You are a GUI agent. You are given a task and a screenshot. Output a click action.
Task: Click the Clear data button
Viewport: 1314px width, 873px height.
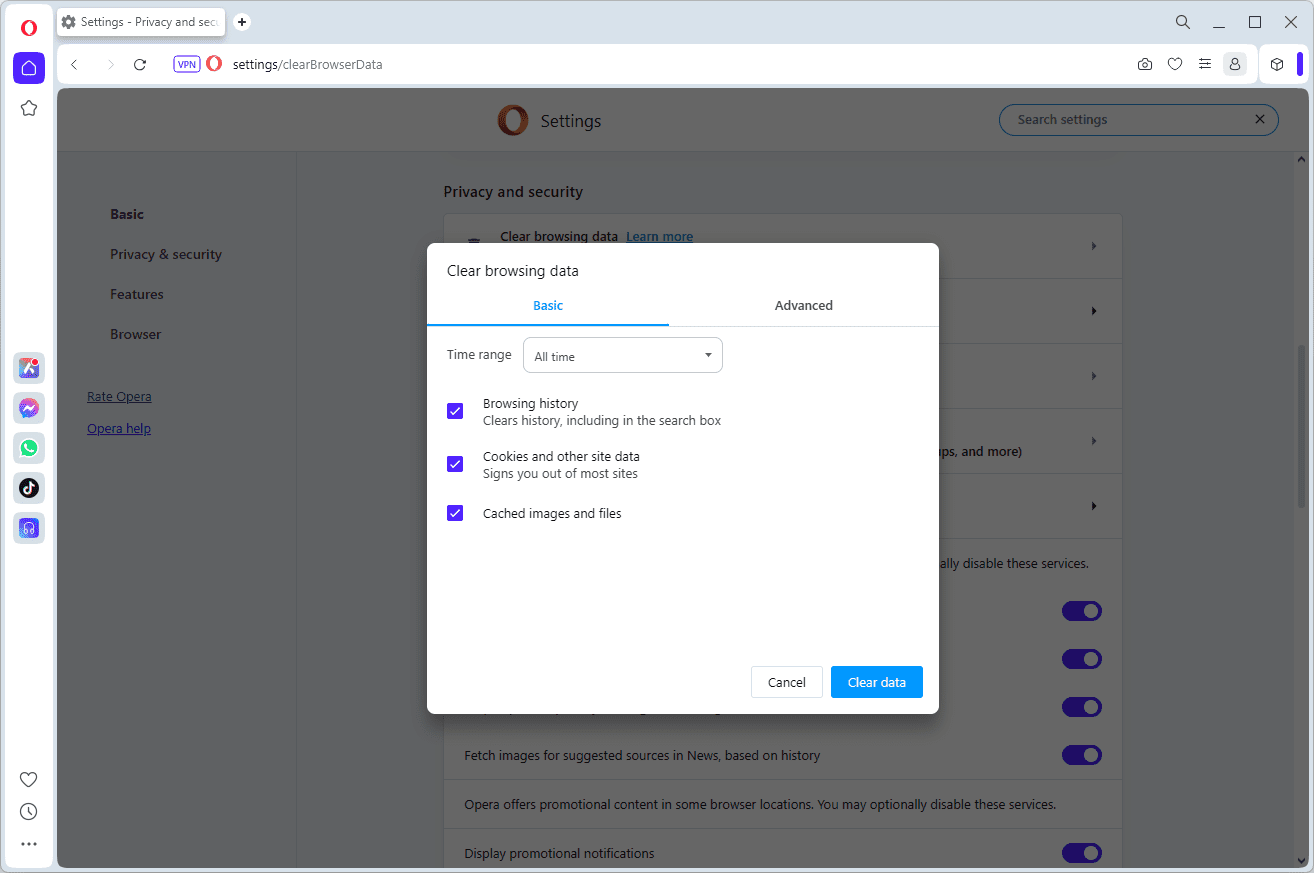(x=876, y=682)
